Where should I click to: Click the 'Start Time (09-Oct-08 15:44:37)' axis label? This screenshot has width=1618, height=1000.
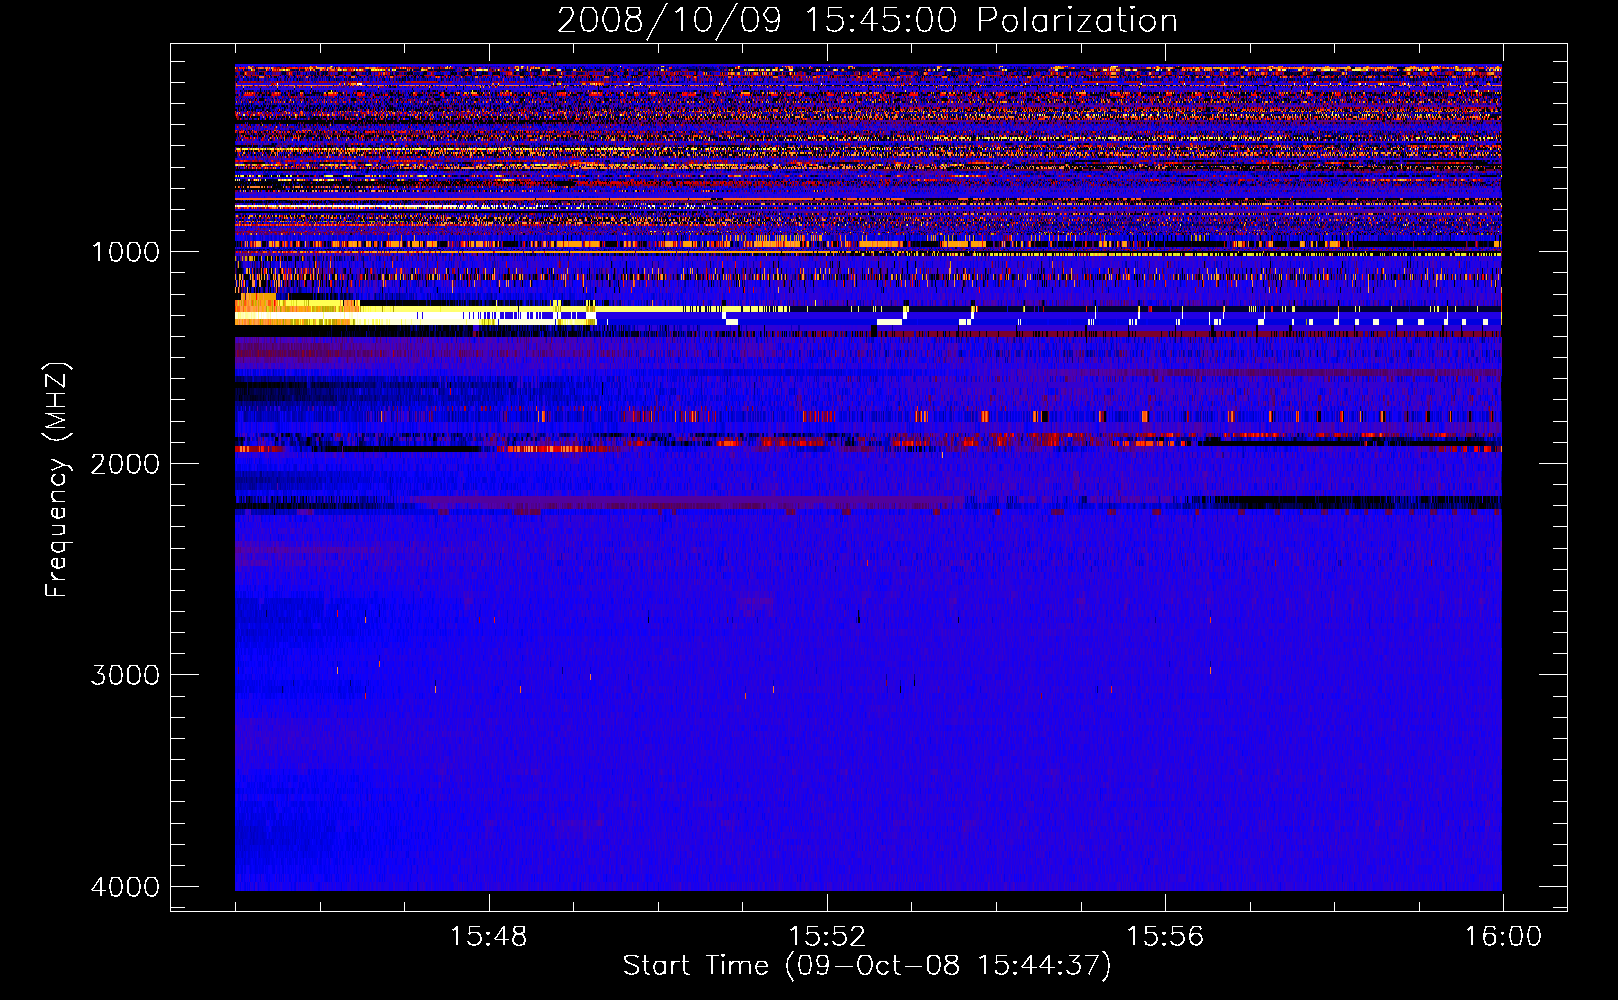[867, 966]
